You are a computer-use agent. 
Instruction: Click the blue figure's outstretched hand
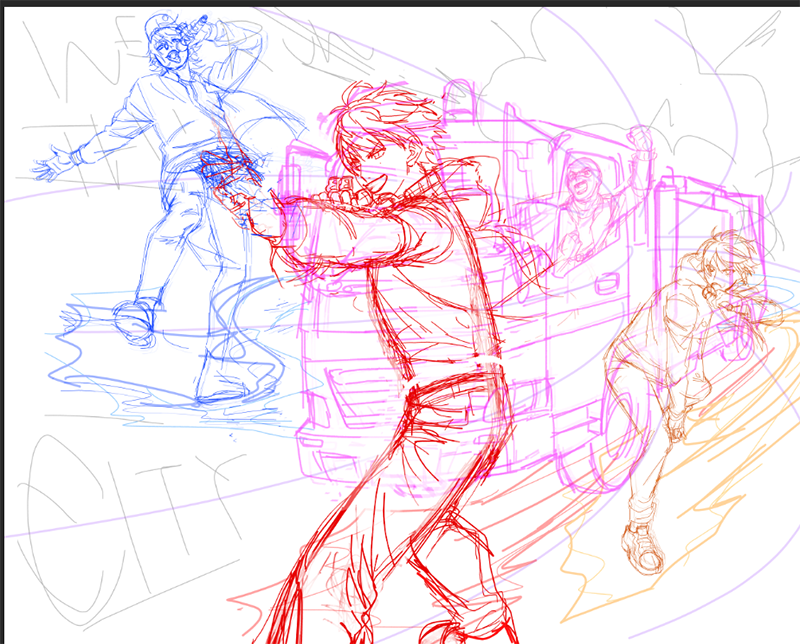coord(54,162)
